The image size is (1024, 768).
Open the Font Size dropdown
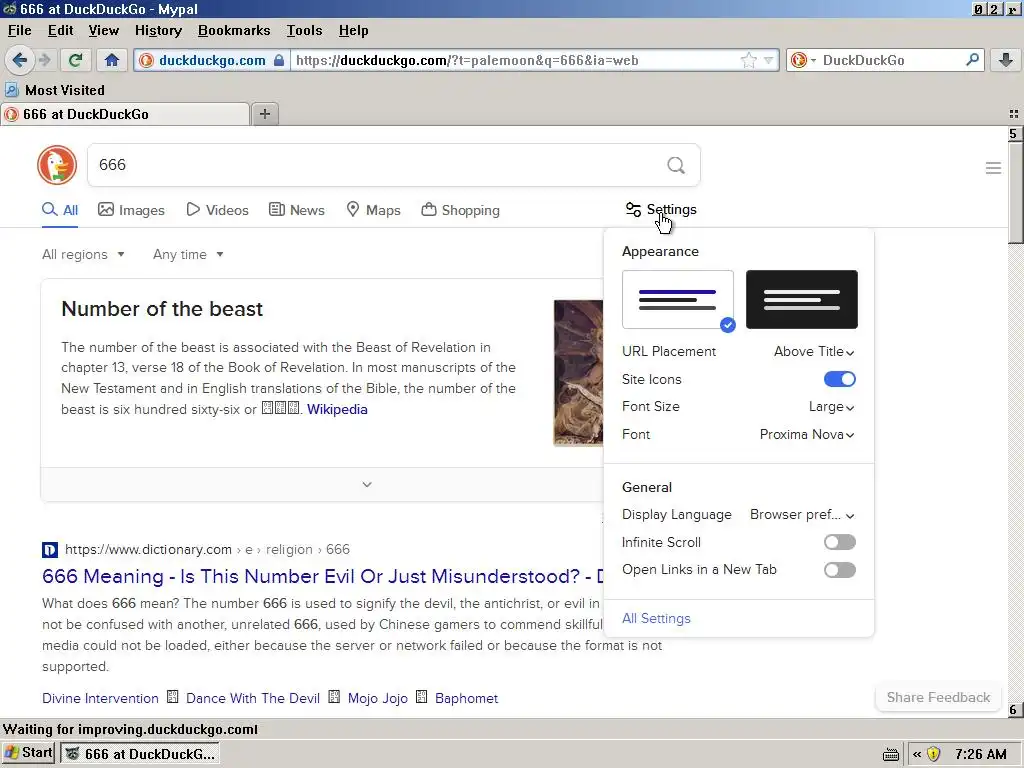click(x=832, y=407)
